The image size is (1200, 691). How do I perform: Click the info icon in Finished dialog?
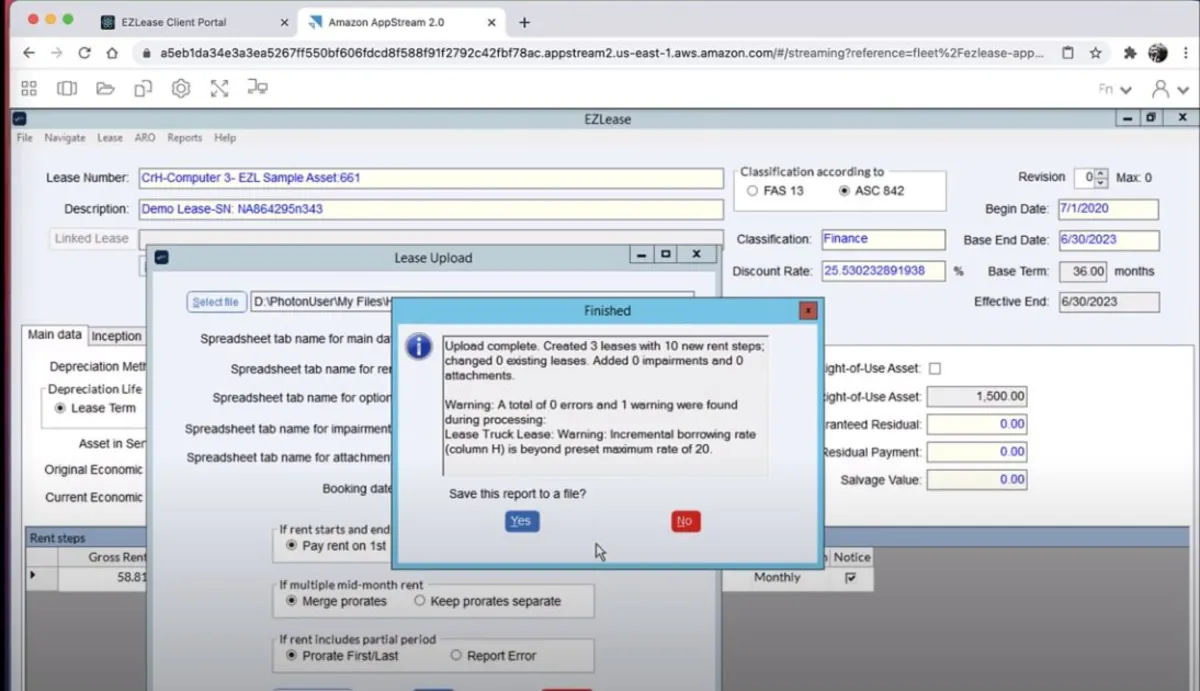coord(418,347)
